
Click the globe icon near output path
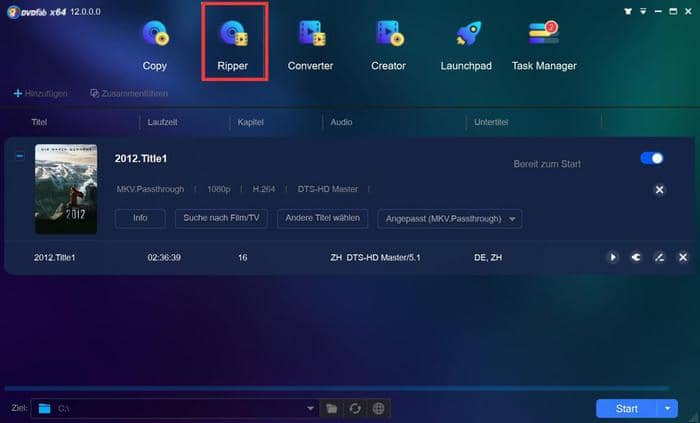[x=379, y=408]
